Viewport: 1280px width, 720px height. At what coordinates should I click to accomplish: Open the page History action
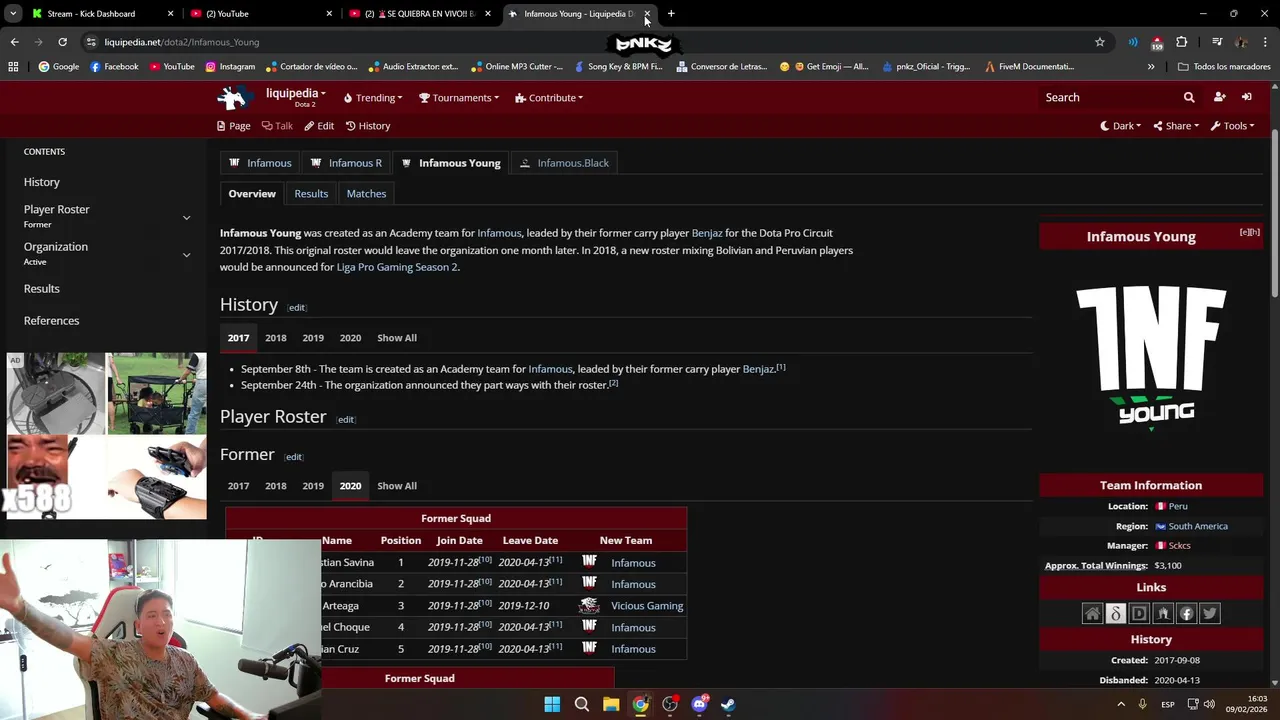(368, 126)
